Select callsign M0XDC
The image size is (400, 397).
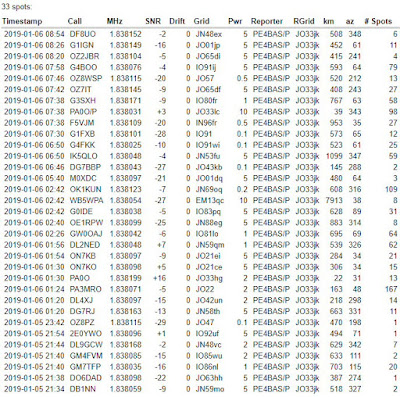tap(83, 178)
